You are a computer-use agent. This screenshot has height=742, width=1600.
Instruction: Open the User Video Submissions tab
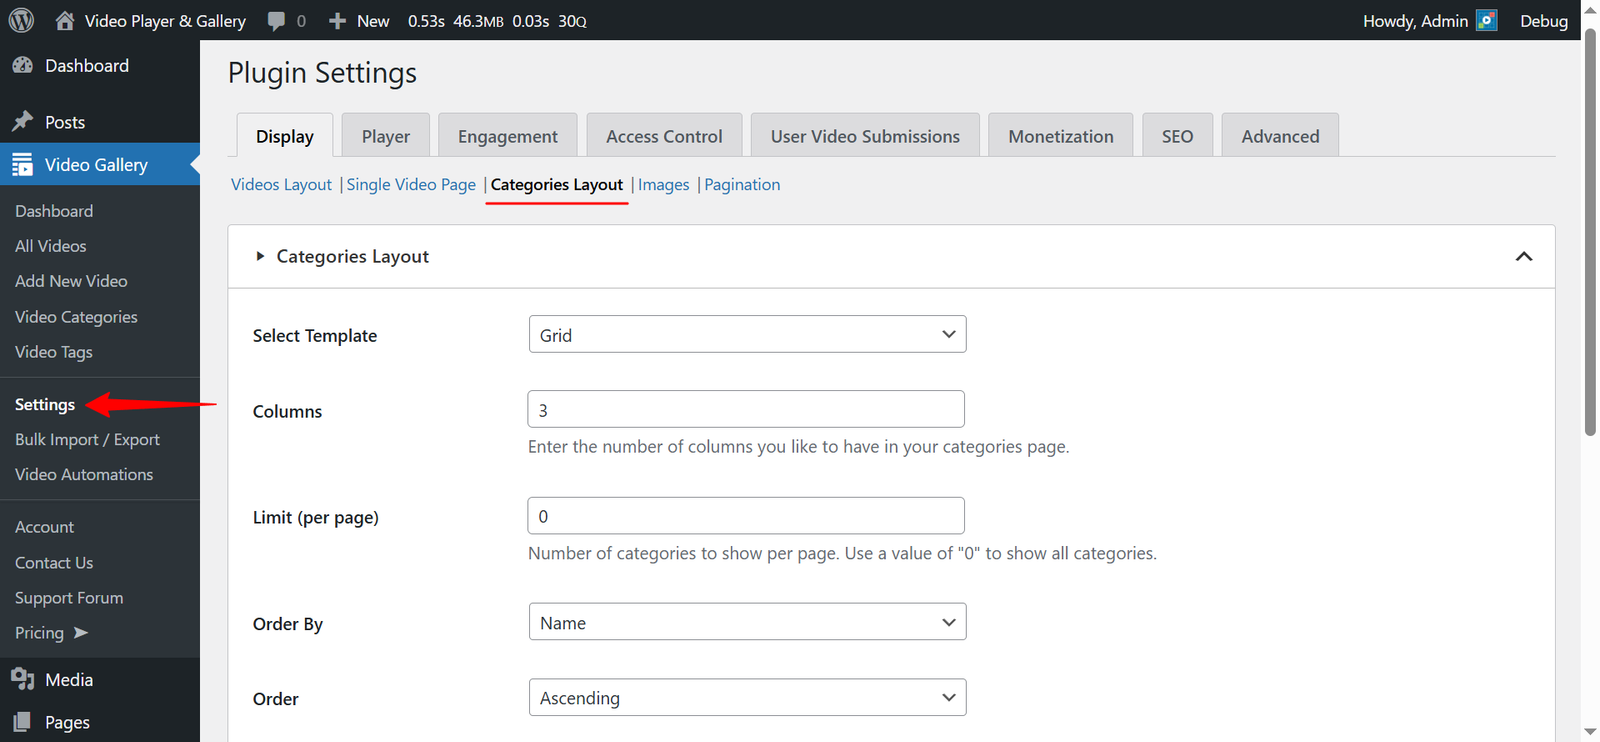(x=865, y=136)
